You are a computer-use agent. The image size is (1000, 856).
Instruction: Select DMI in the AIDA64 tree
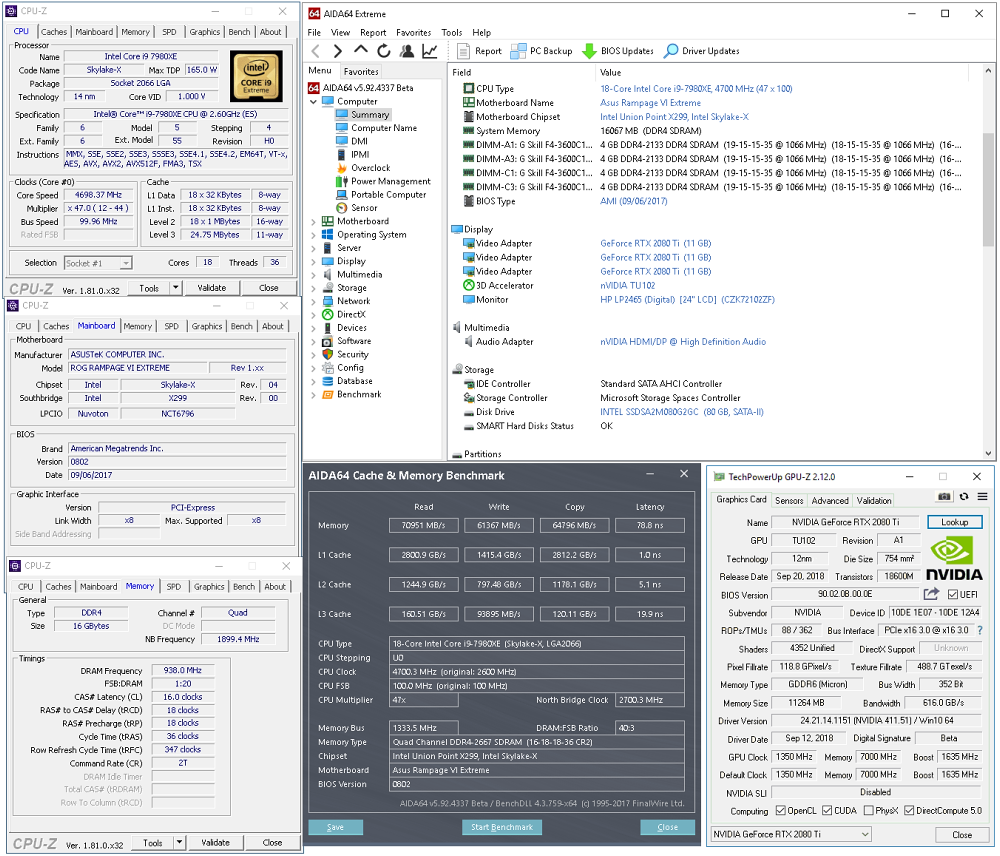pyautogui.click(x=359, y=141)
